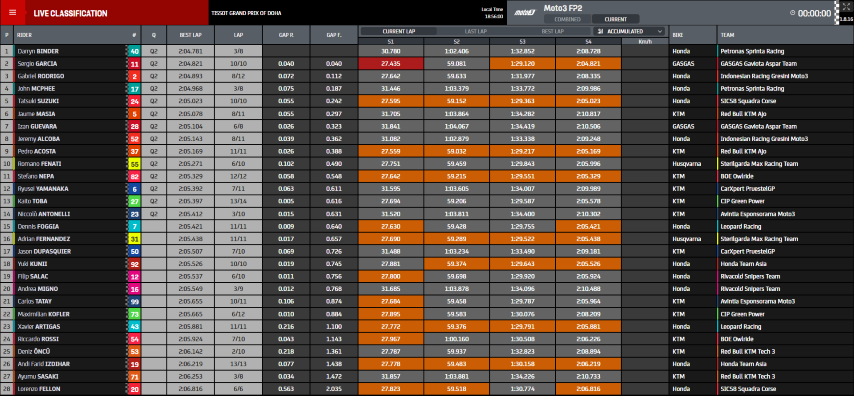Screen dimensions: 854x396
Task: Select rider Darryn BINDER row
Action: click(427, 51)
